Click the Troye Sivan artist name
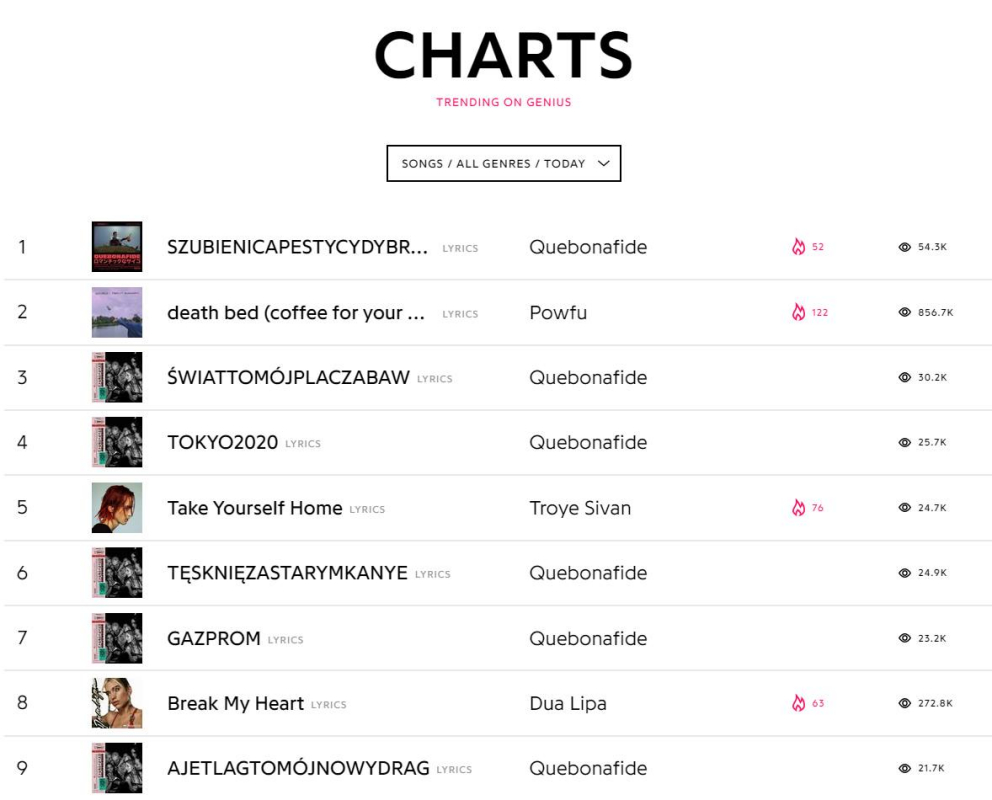The width and height of the screenshot is (992, 800). [x=580, y=508]
